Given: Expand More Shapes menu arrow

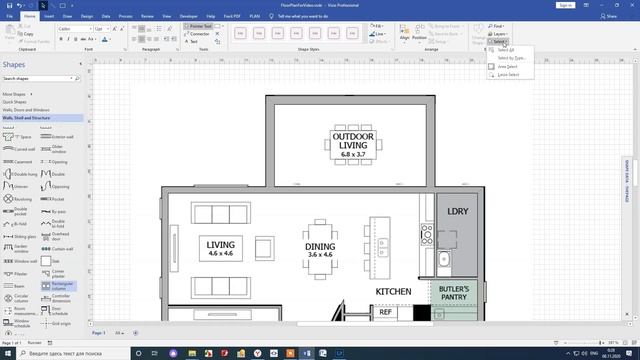Looking at the screenshot, I should point(31,94).
